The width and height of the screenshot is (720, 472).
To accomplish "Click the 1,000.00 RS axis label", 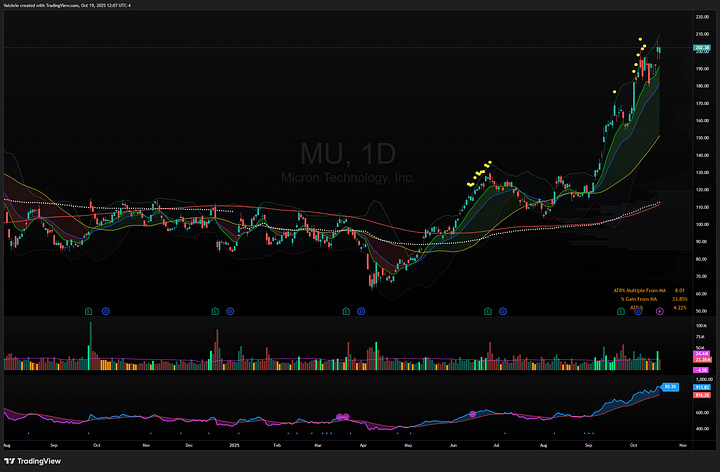I will [x=703, y=380].
